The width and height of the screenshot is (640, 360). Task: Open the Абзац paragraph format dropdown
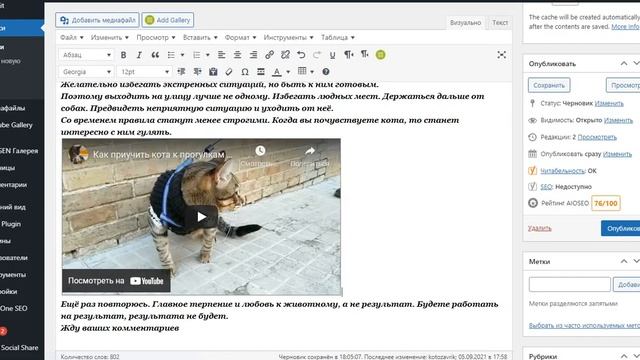pos(86,55)
